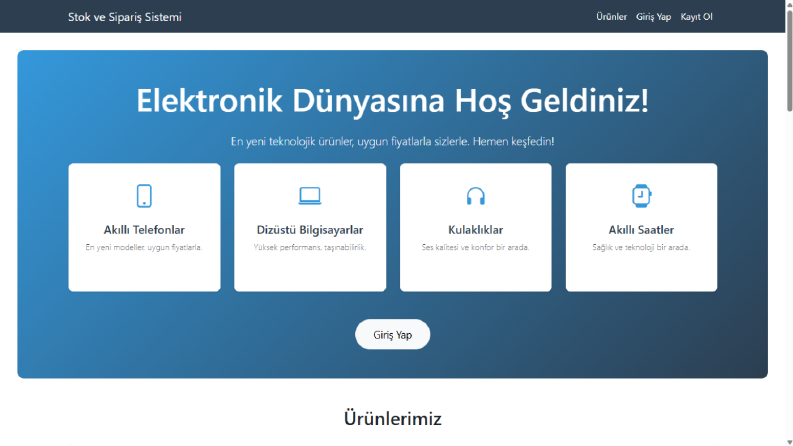Click the smartphone icon in Akıllı Telefonlar card
The height and width of the screenshot is (446, 793).
(144, 196)
